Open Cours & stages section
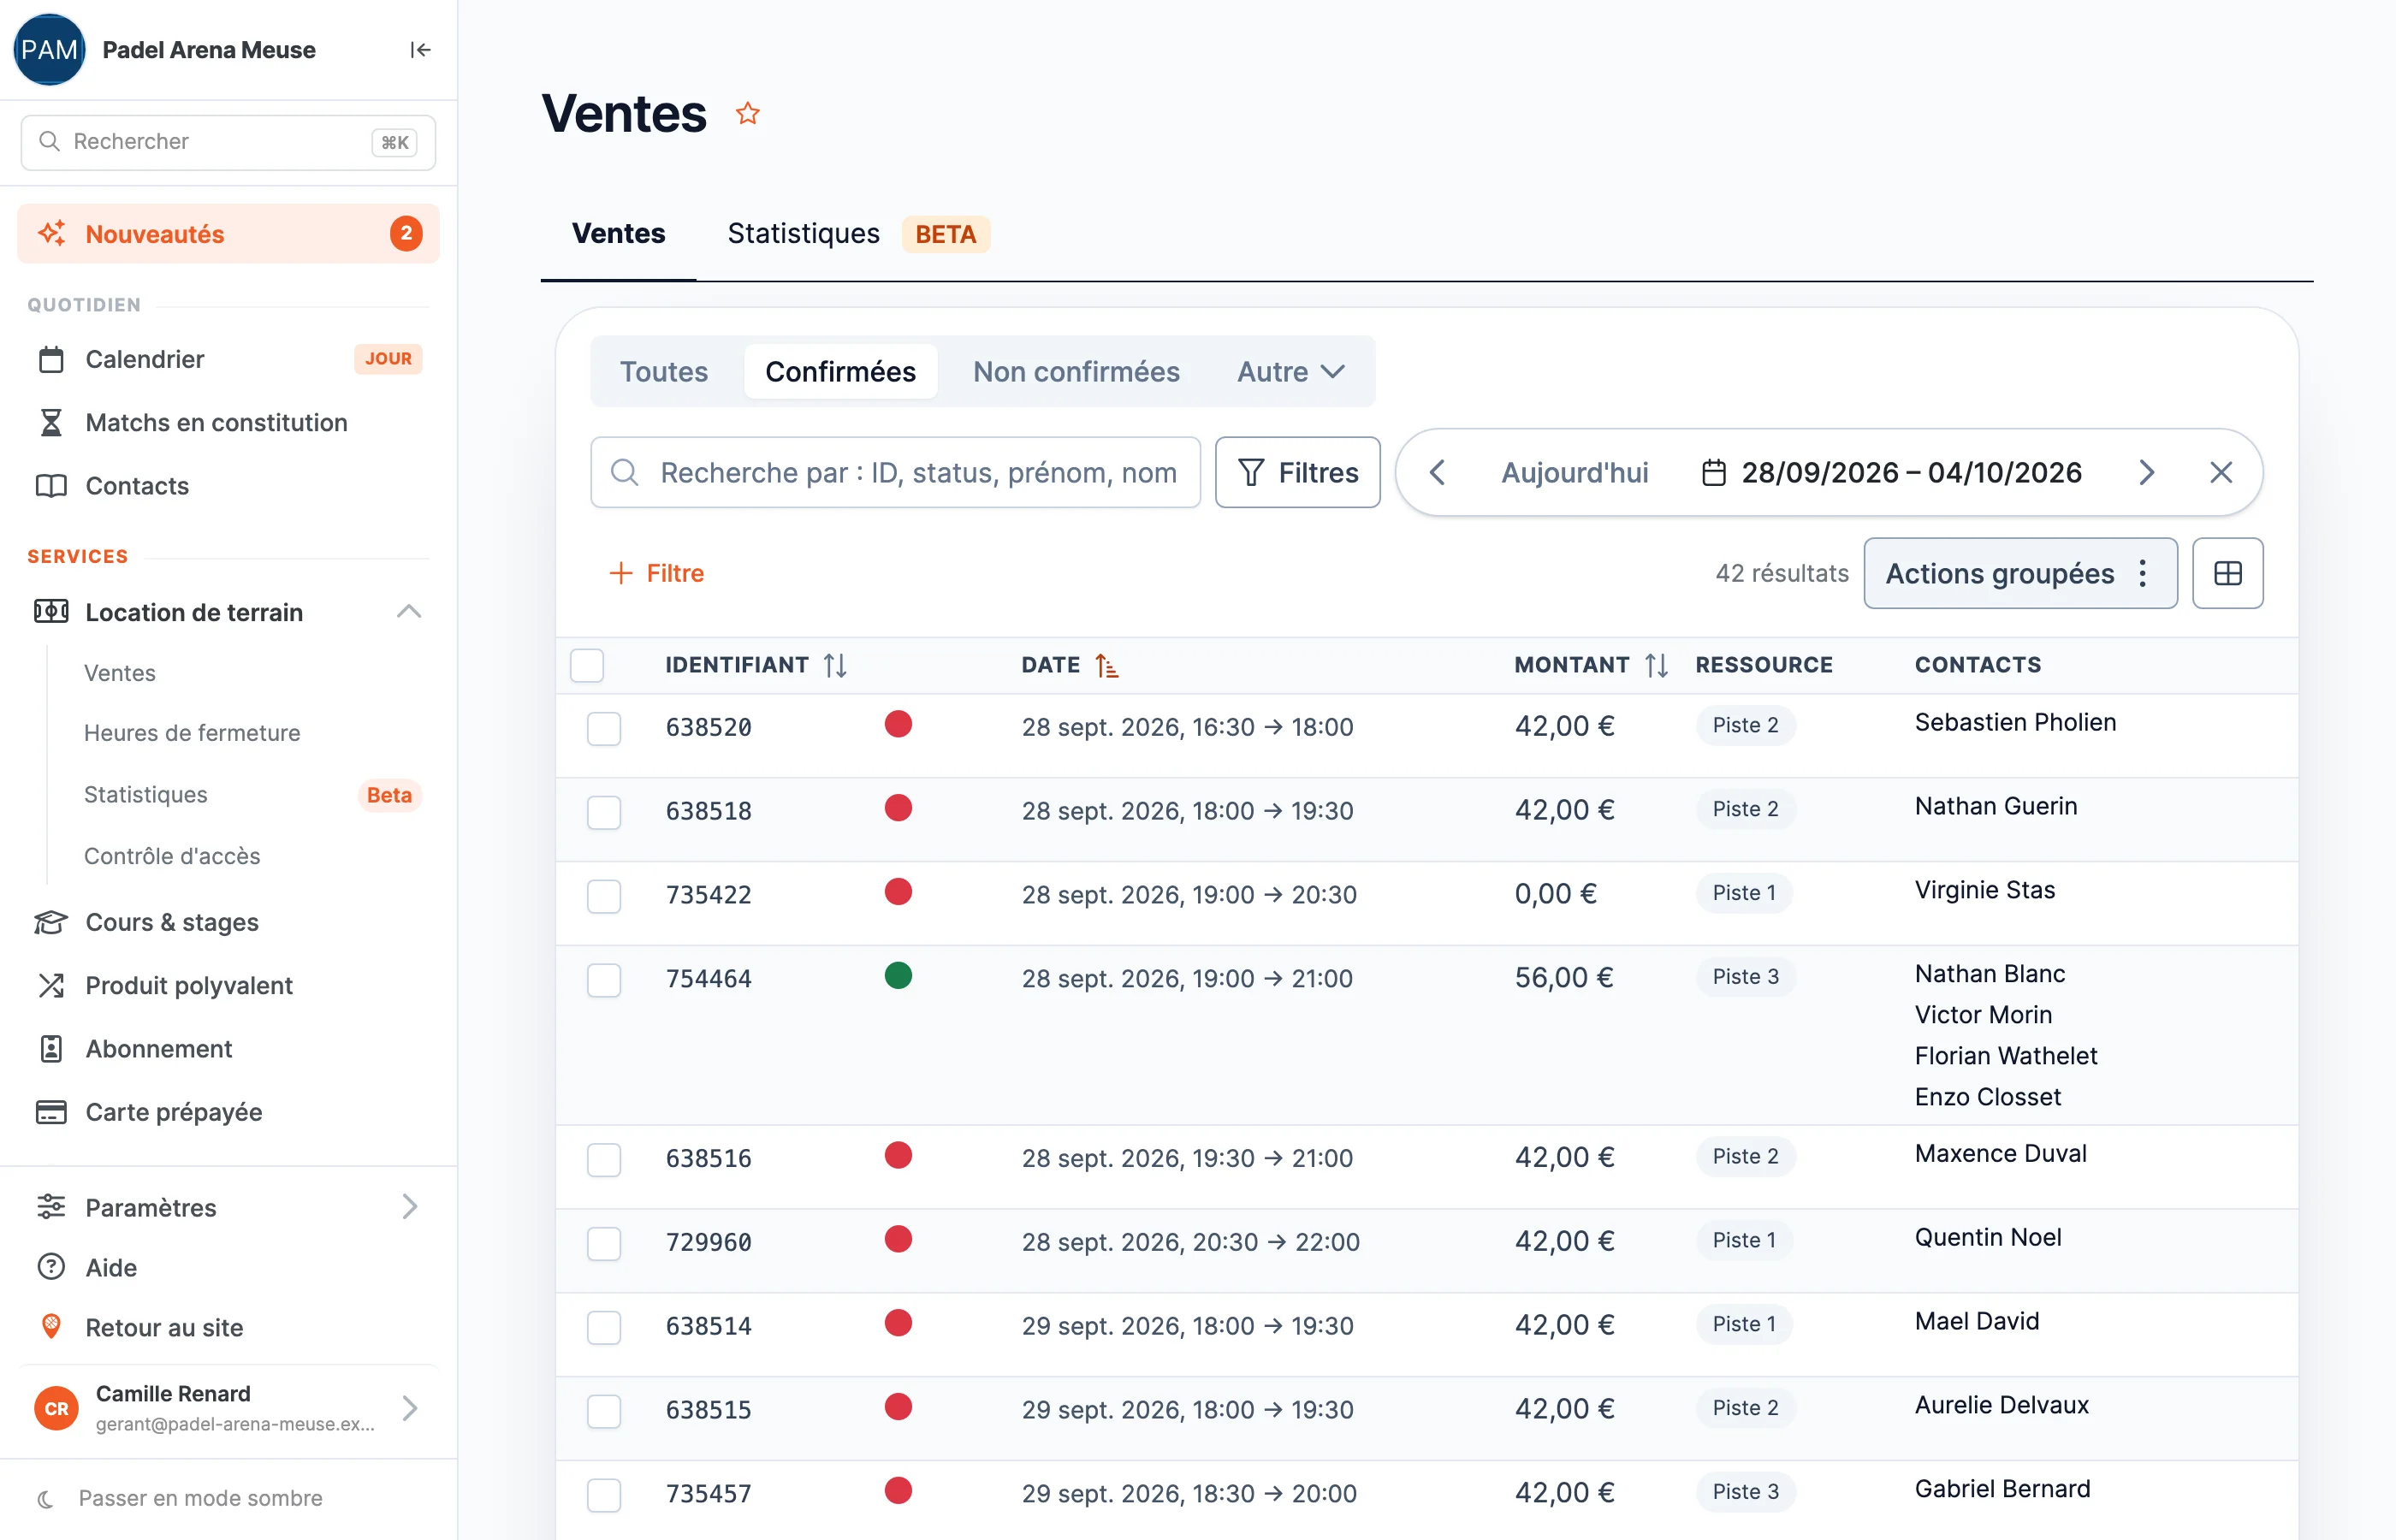This screenshot has height=1540, width=2396. click(x=228, y=922)
